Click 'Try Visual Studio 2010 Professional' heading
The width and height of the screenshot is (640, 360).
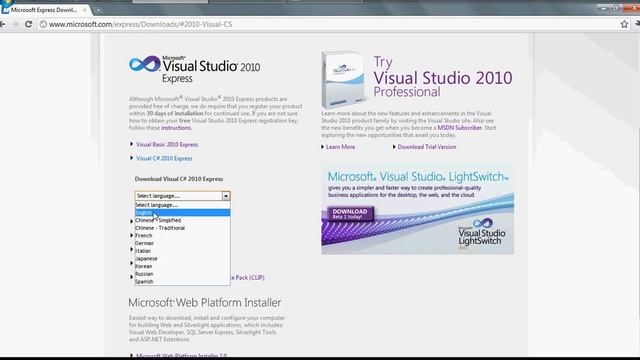(x=443, y=77)
